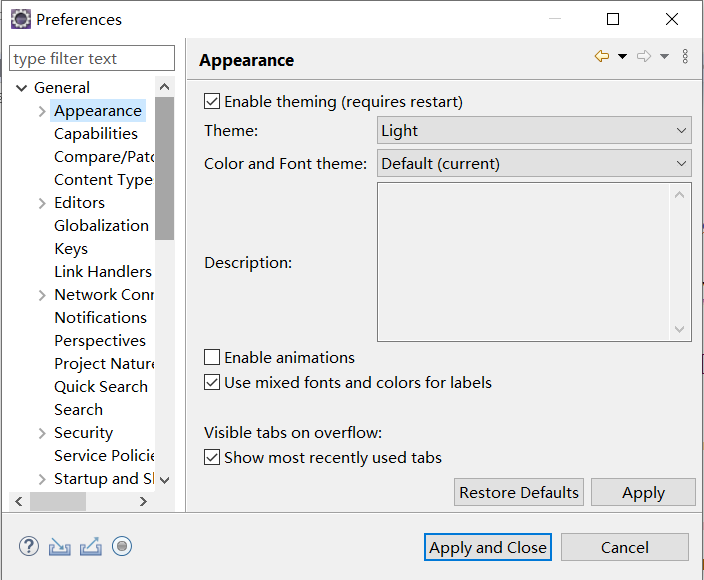Select Perspectives in the tree
Viewport: 704px width, 580px height.
[100, 341]
